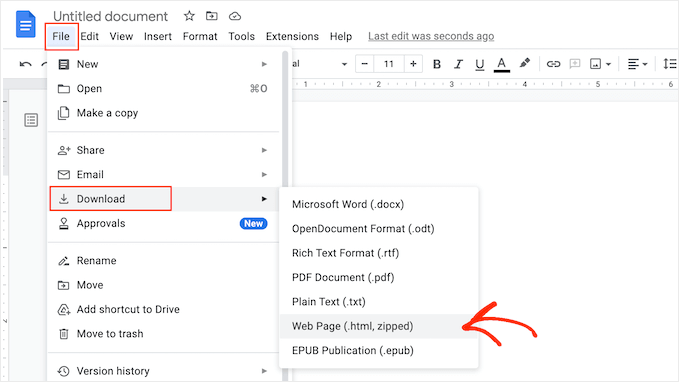The width and height of the screenshot is (680, 383).
Task: Click the move to folder icon
Action: (212, 16)
